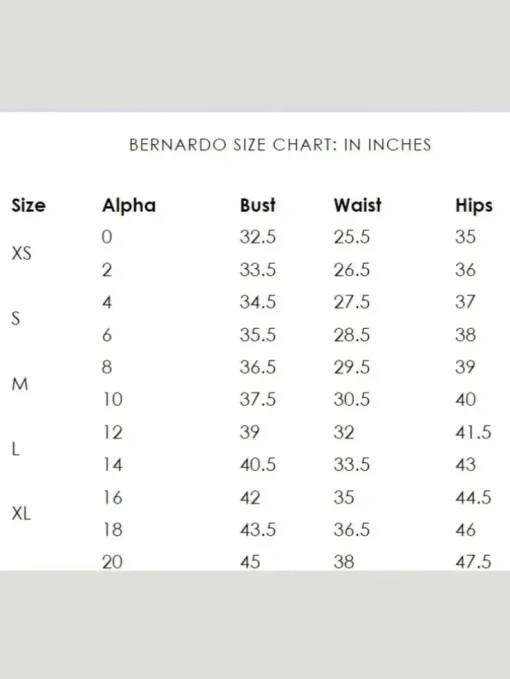Click the 41.5 hips measurement
Viewport: 510px width, 679px height.
[474, 432]
